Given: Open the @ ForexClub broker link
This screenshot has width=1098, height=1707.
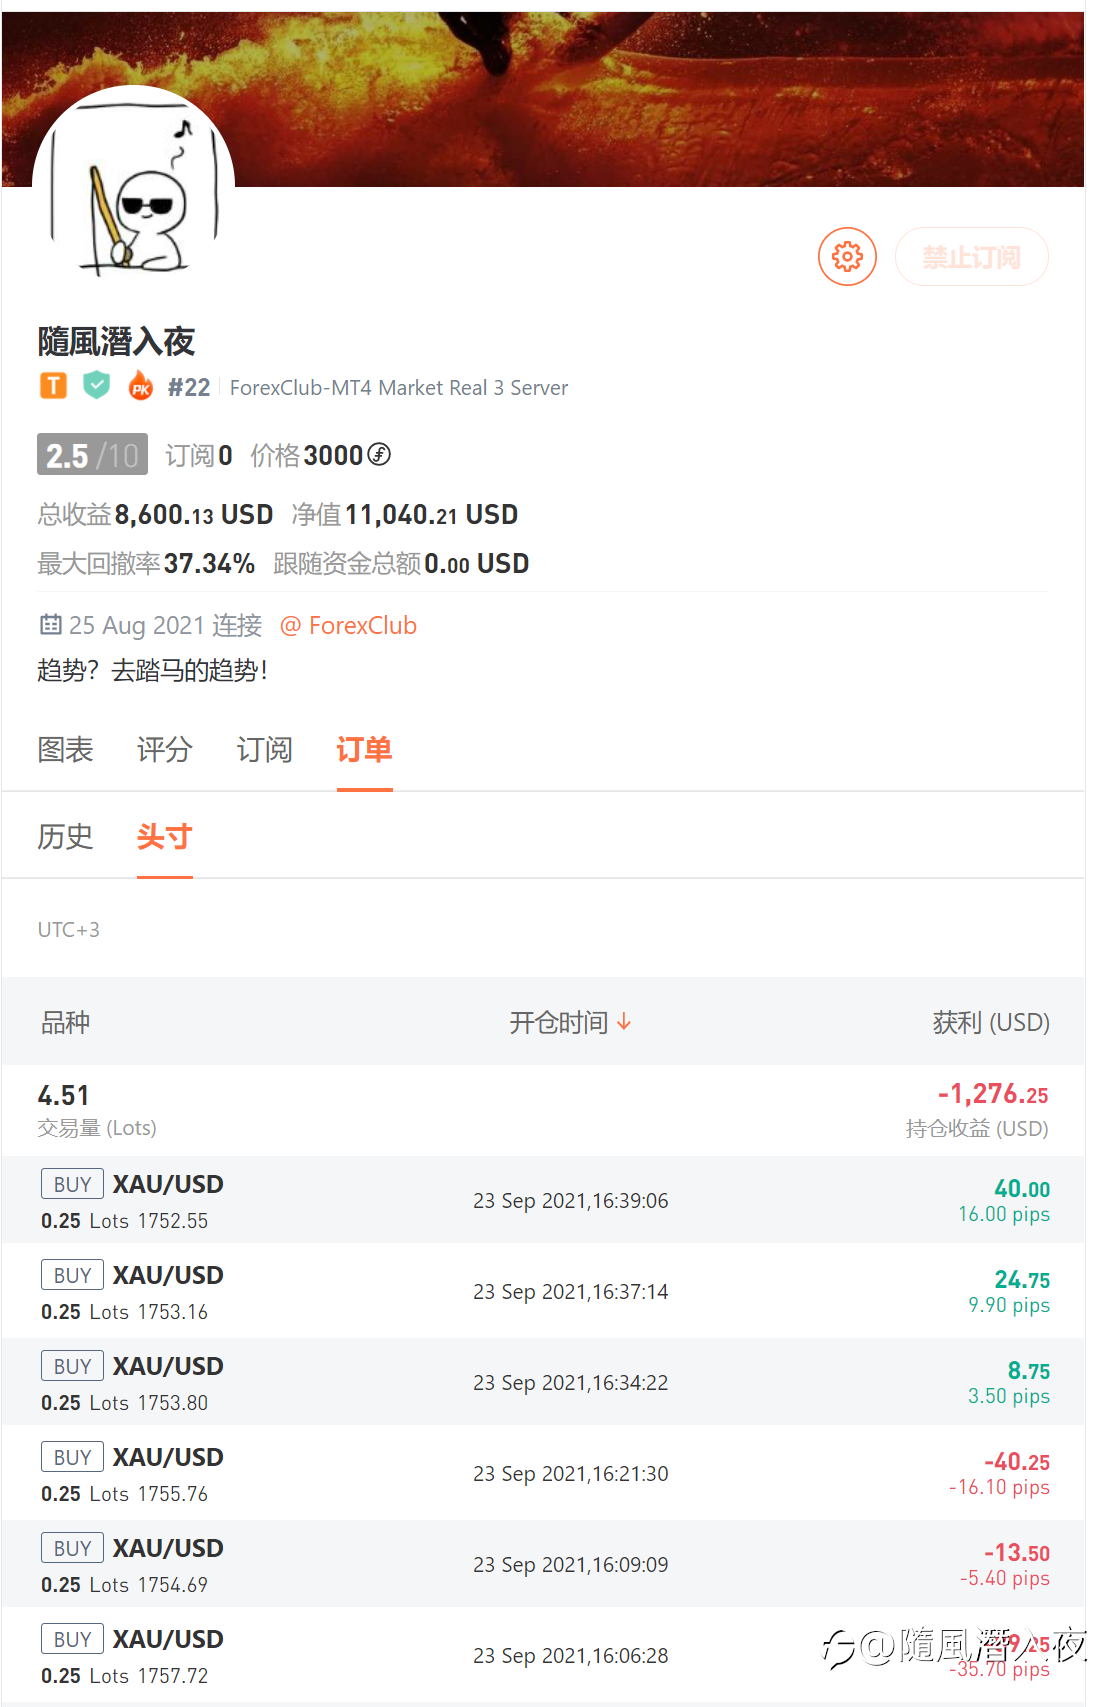Looking at the screenshot, I should 348,626.
